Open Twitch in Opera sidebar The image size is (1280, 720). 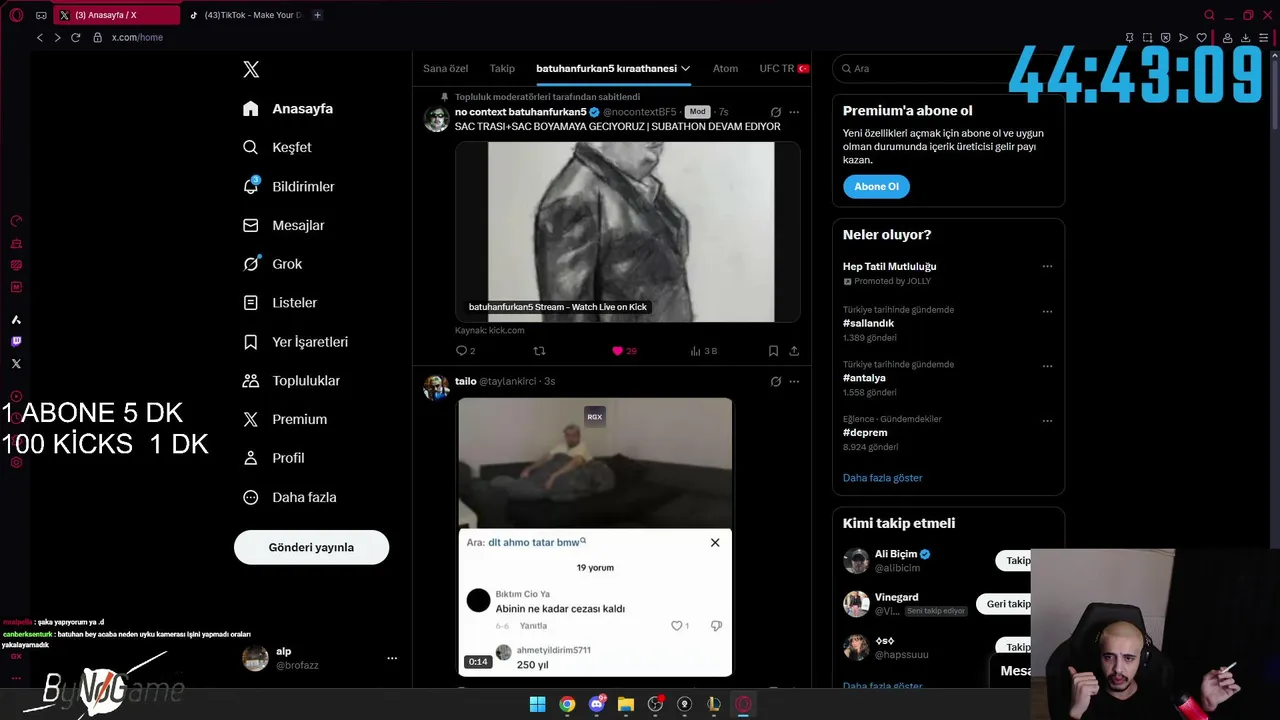(x=16, y=342)
